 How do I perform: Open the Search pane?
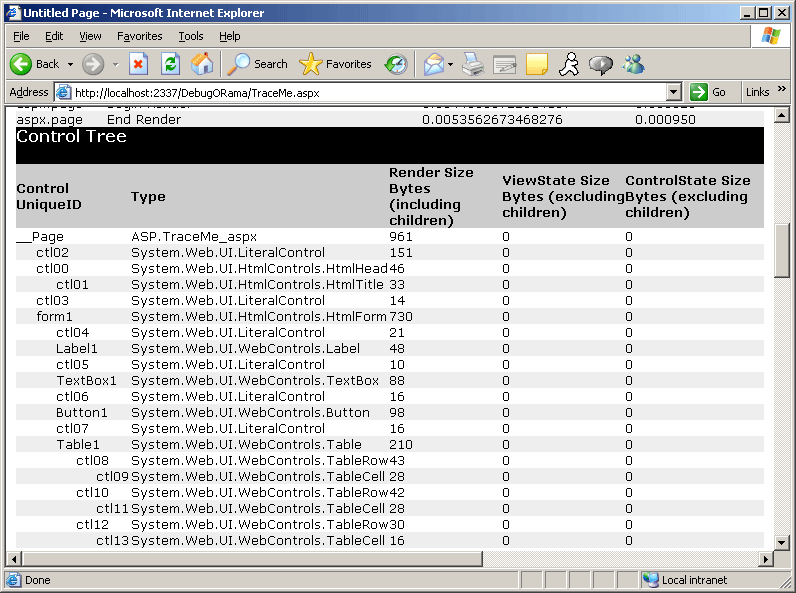click(257, 64)
